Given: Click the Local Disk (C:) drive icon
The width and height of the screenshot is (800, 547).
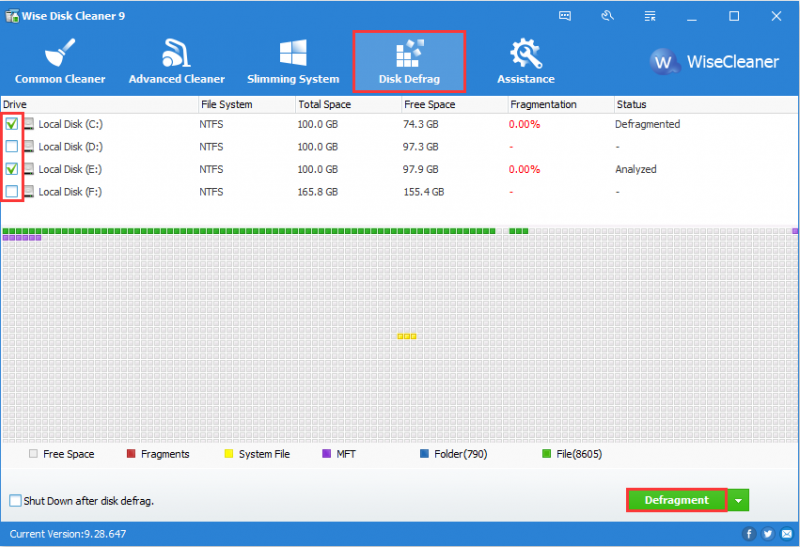Looking at the screenshot, I should pos(29,124).
